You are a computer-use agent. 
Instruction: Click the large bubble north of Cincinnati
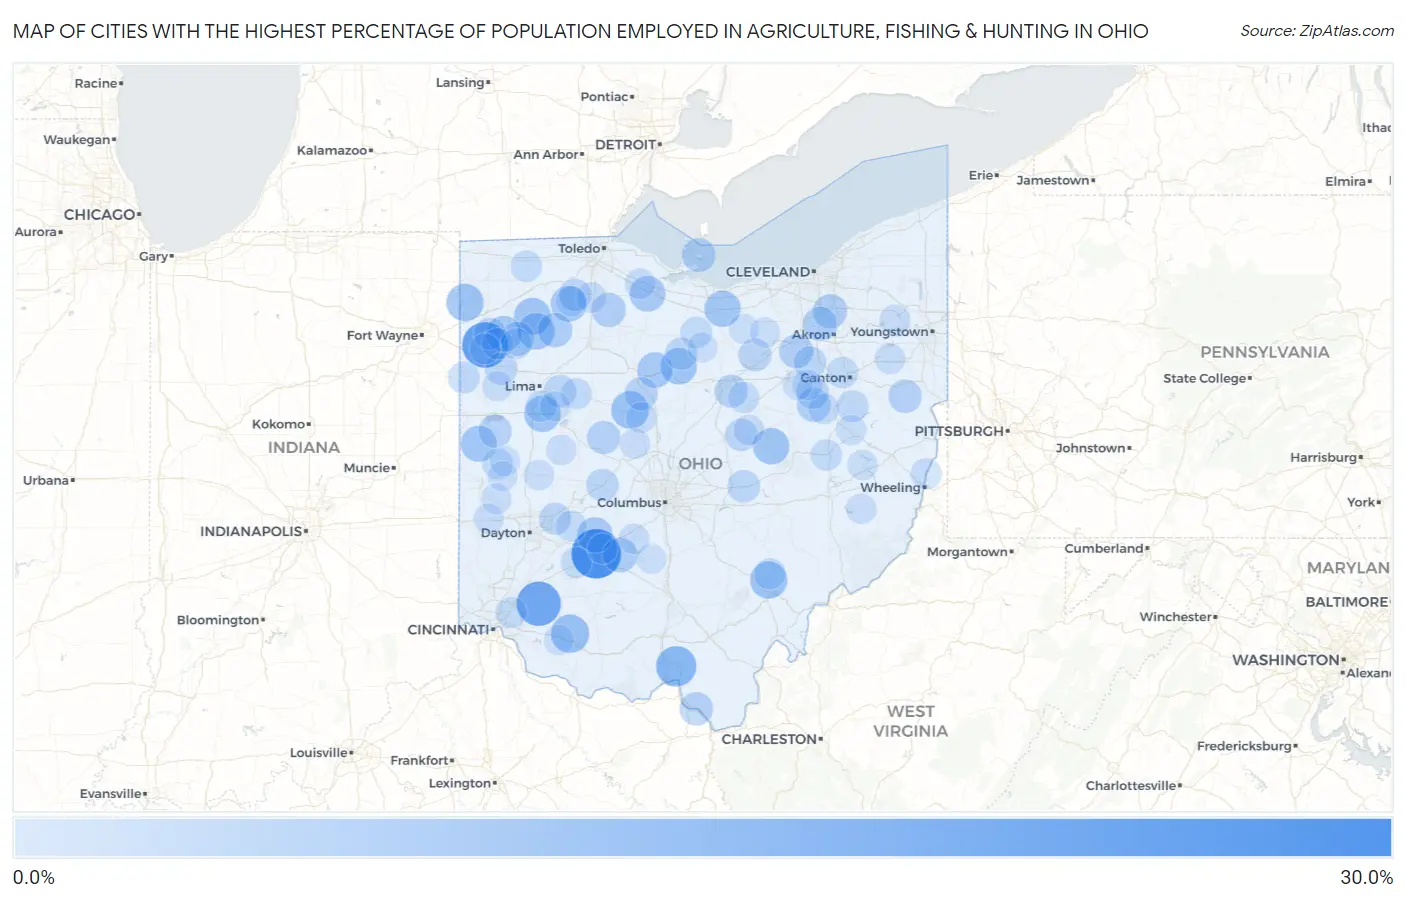click(538, 603)
